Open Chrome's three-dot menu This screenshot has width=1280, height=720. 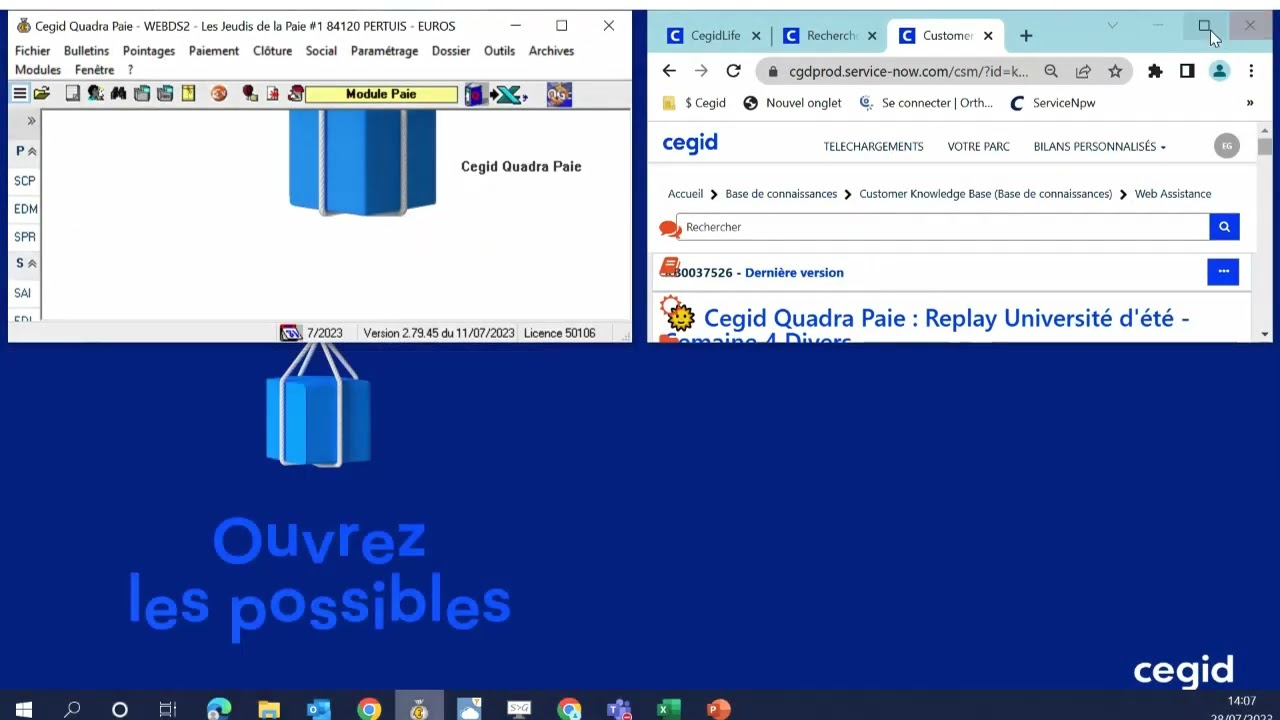point(1251,71)
